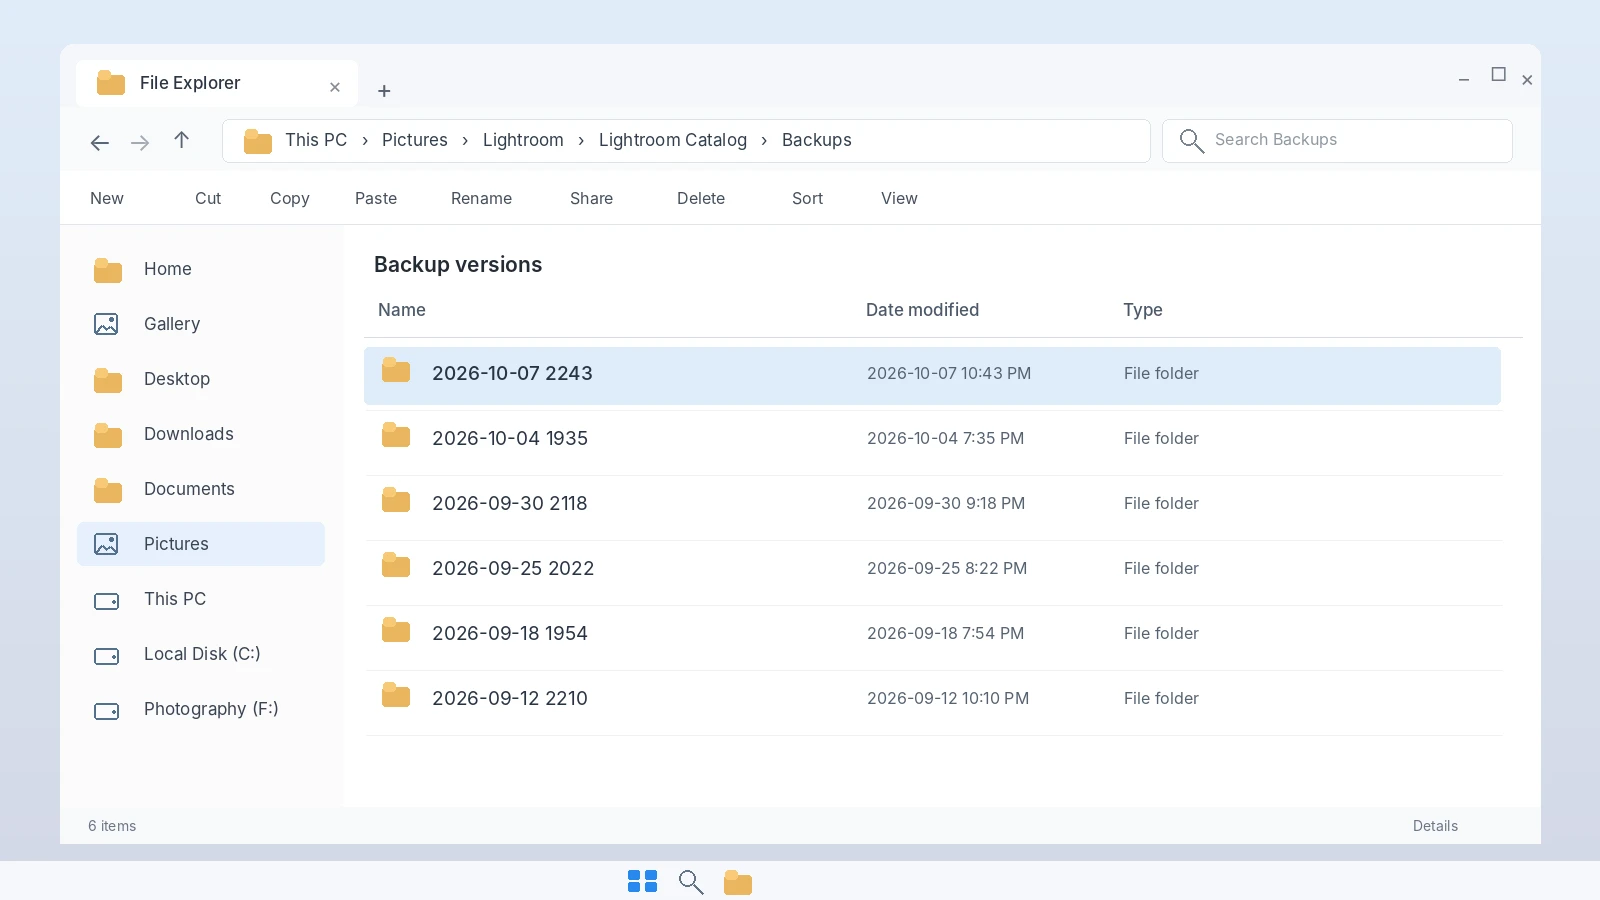Navigate up one folder level
Viewport: 1600px width, 900px height.
[181, 140]
